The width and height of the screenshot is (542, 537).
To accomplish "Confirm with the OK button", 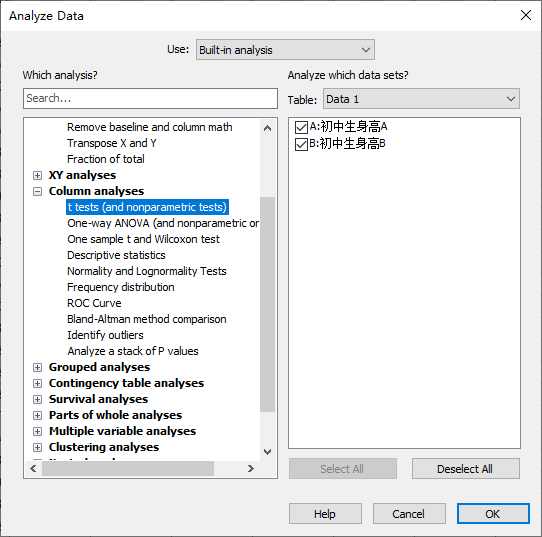I will pos(493,514).
